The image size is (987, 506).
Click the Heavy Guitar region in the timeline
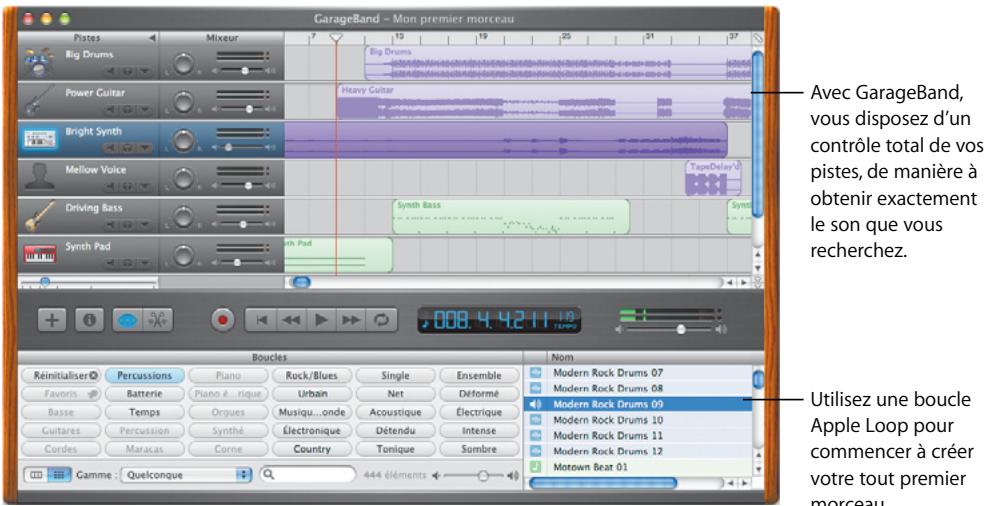pyautogui.click(x=544, y=101)
